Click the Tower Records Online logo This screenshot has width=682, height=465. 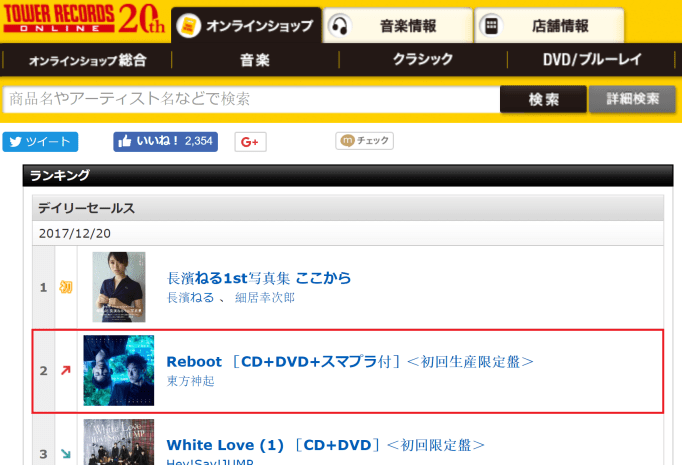pyautogui.click(x=84, y=18)
